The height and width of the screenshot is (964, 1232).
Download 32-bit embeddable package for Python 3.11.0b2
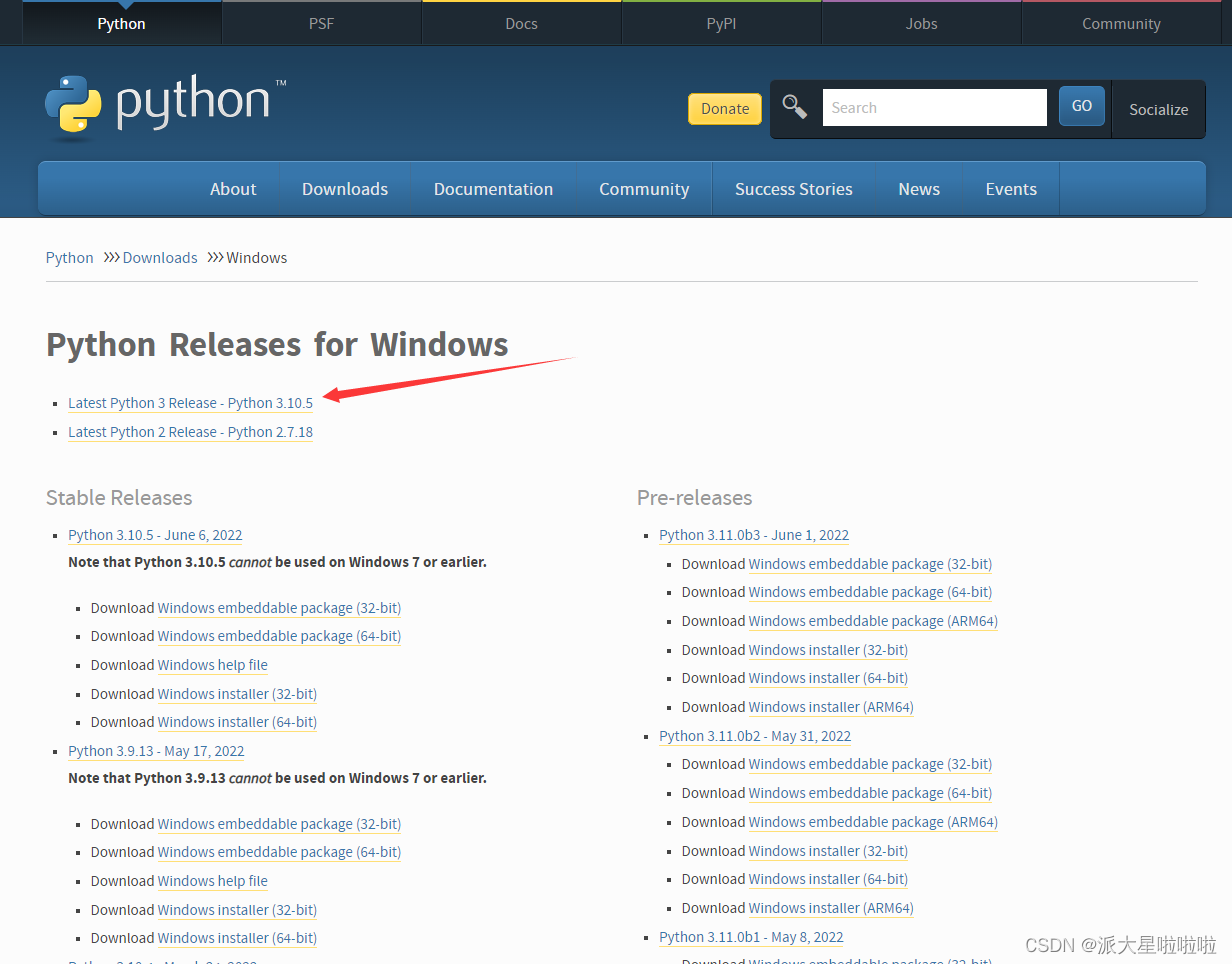click(x=870, y=764)
